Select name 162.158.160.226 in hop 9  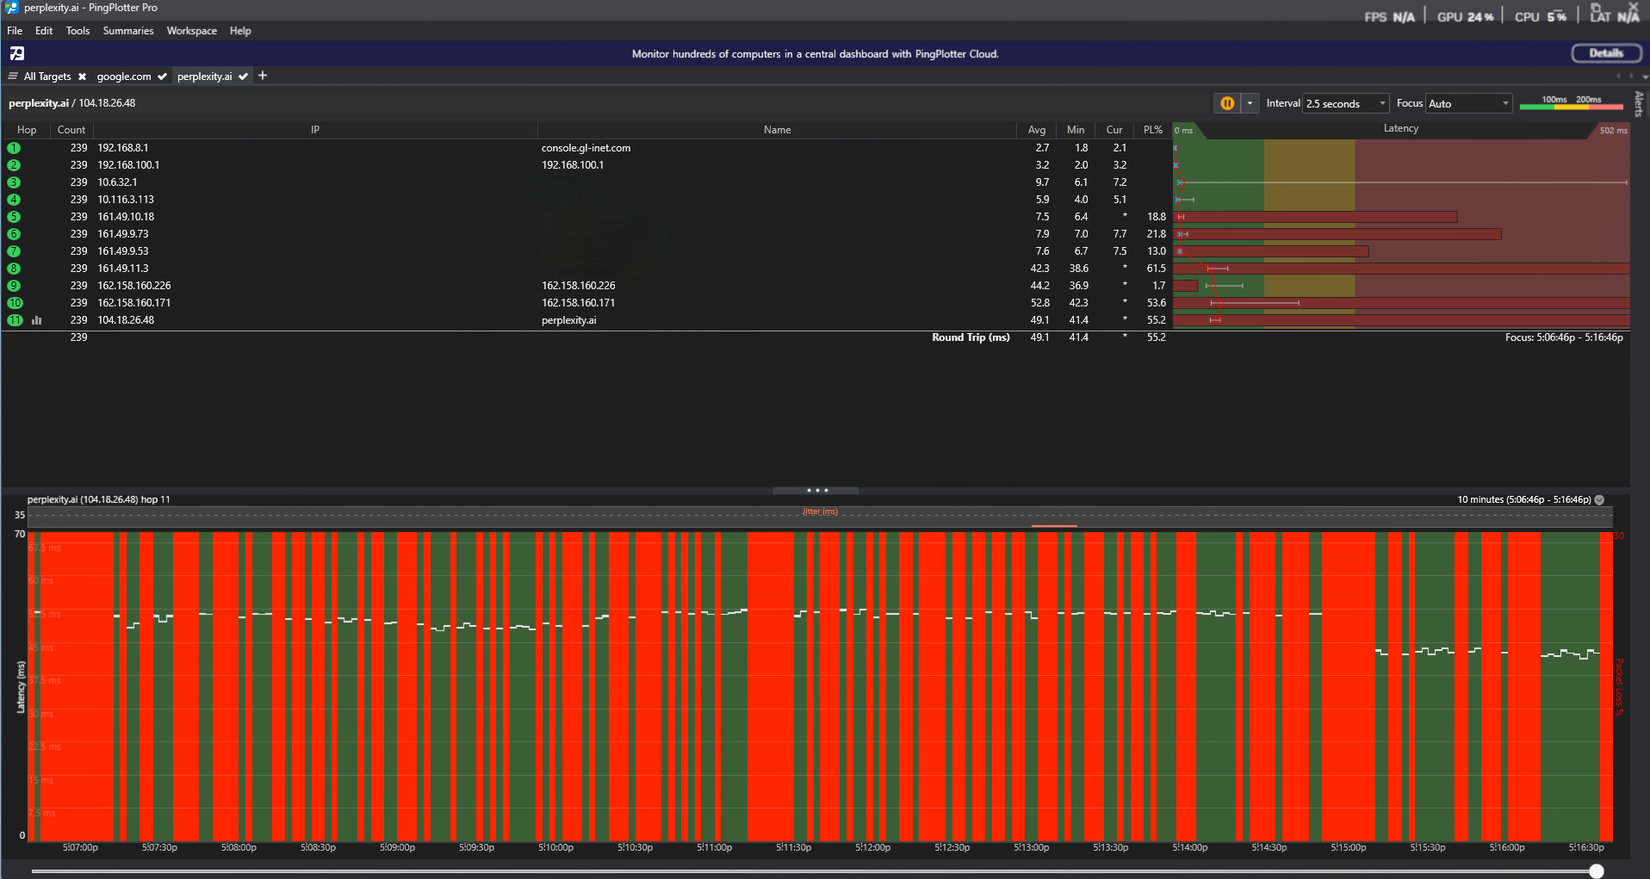[x=578, y=286]
